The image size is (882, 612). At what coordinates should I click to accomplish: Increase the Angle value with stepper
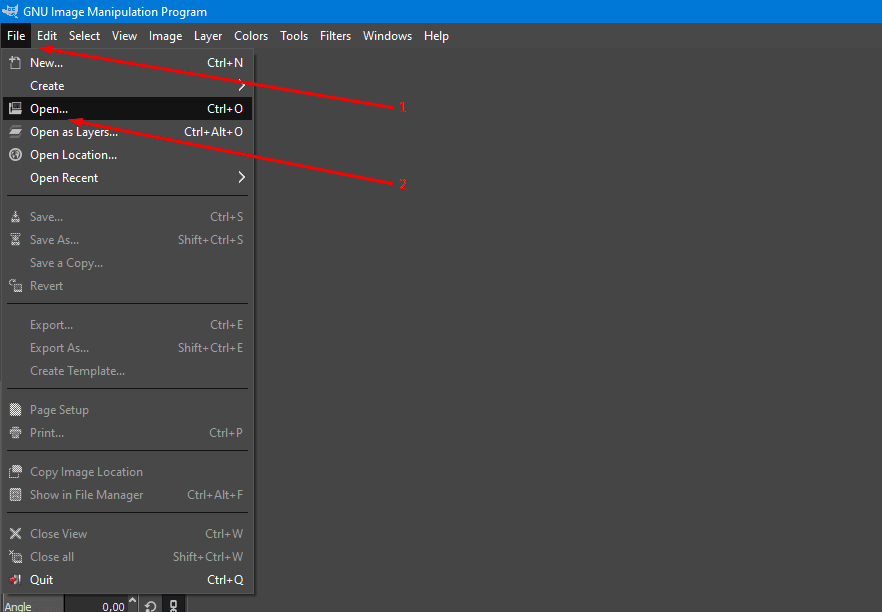click(x=132, y=600)
